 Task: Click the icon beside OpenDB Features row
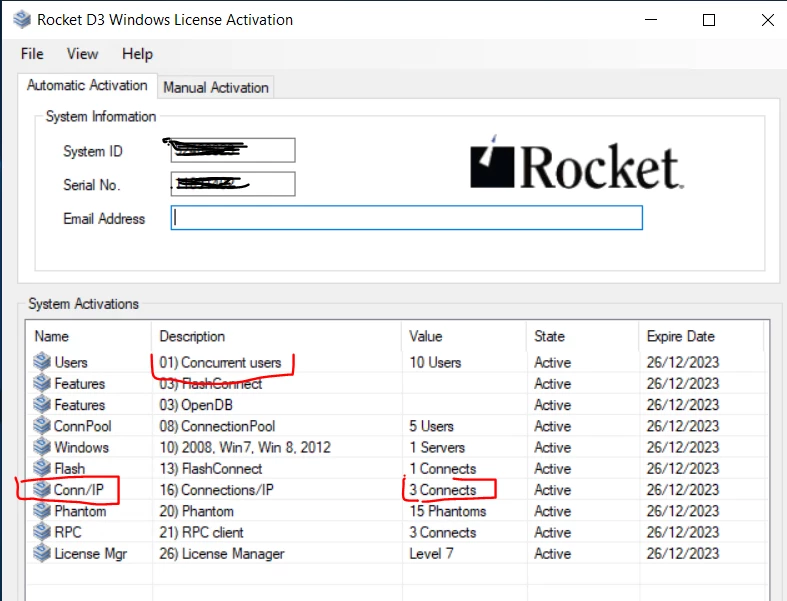(x=42, y=404)
